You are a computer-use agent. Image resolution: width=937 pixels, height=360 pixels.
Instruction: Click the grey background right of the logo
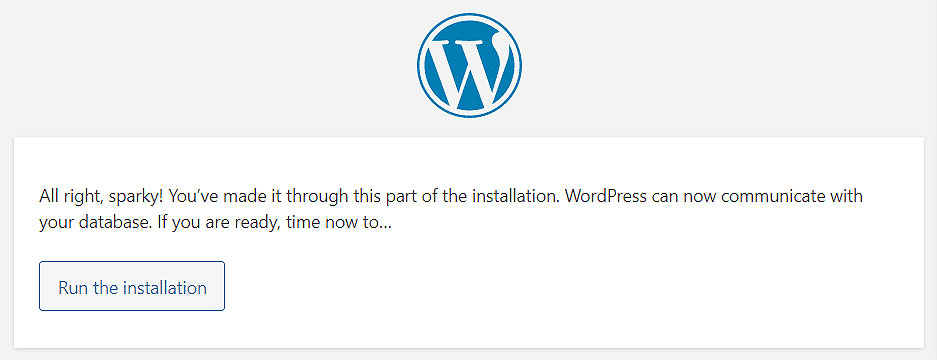[x=729, y=66]
